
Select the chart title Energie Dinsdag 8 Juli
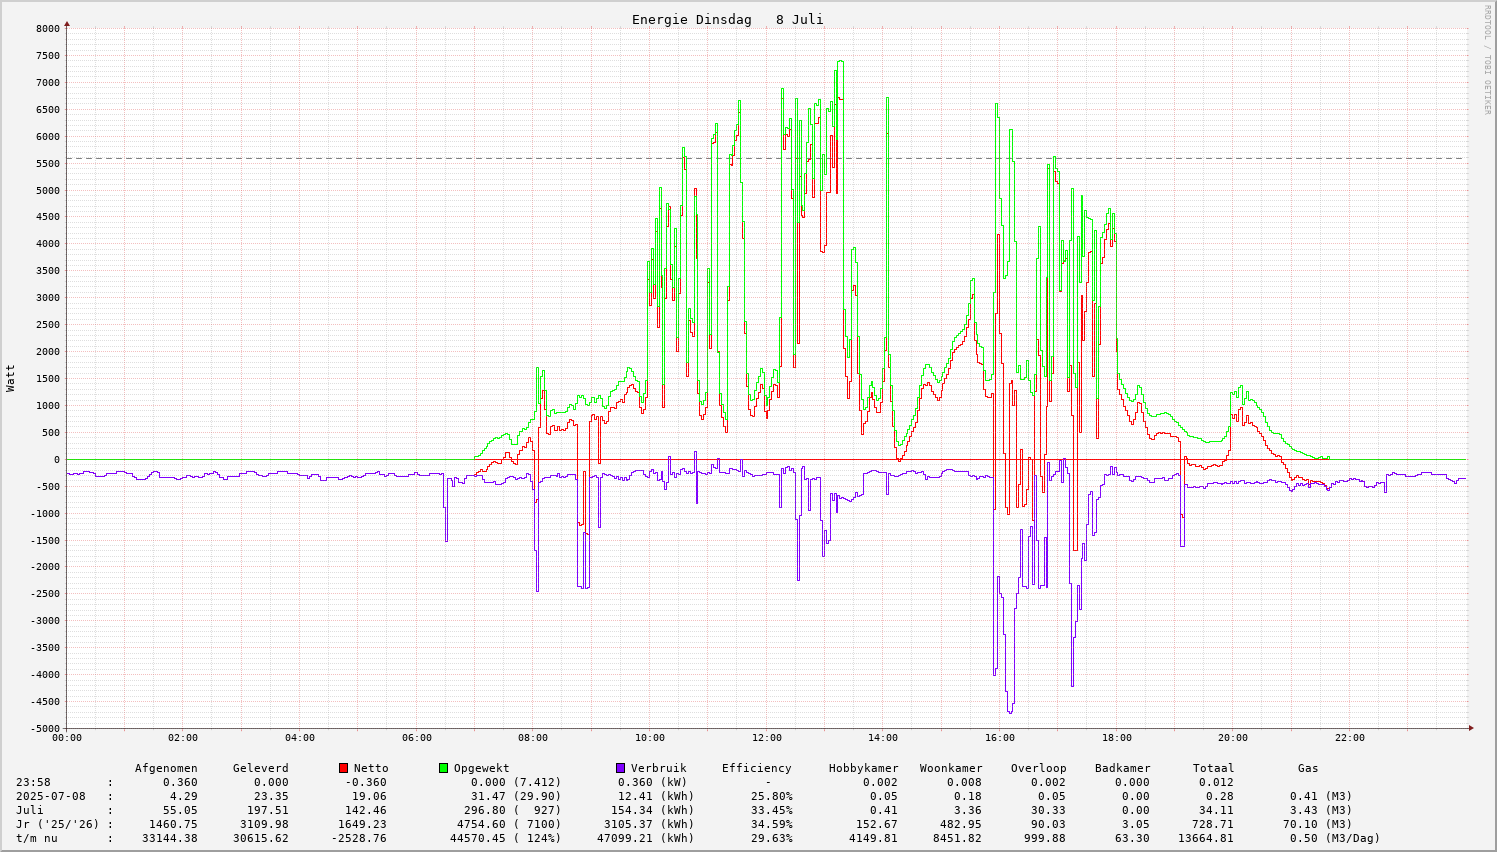[x=727, y=20]
